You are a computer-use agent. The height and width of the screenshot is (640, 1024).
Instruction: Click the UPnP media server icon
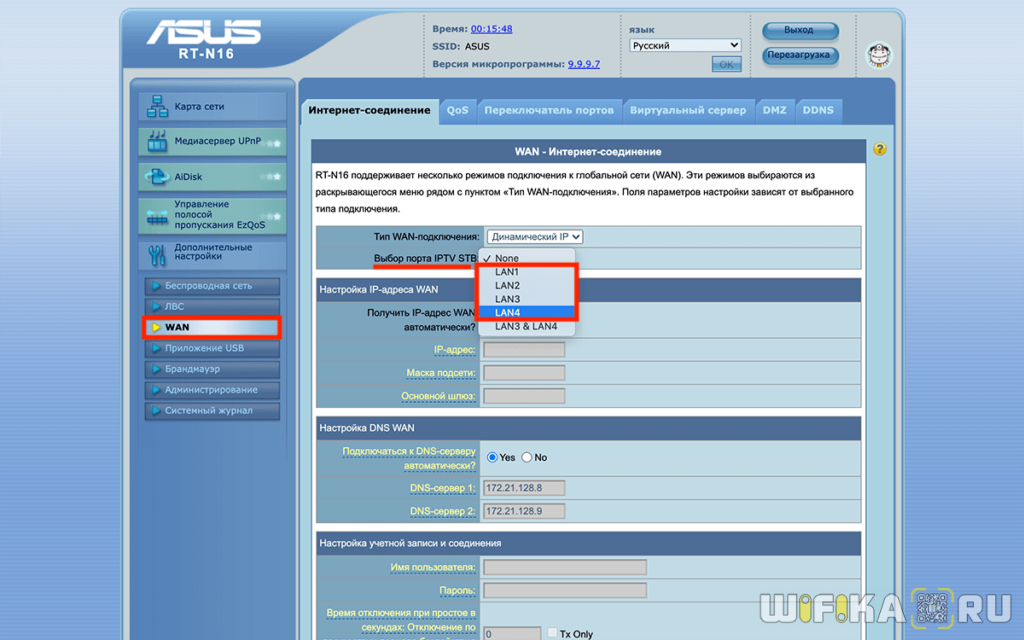coord(157,141)
